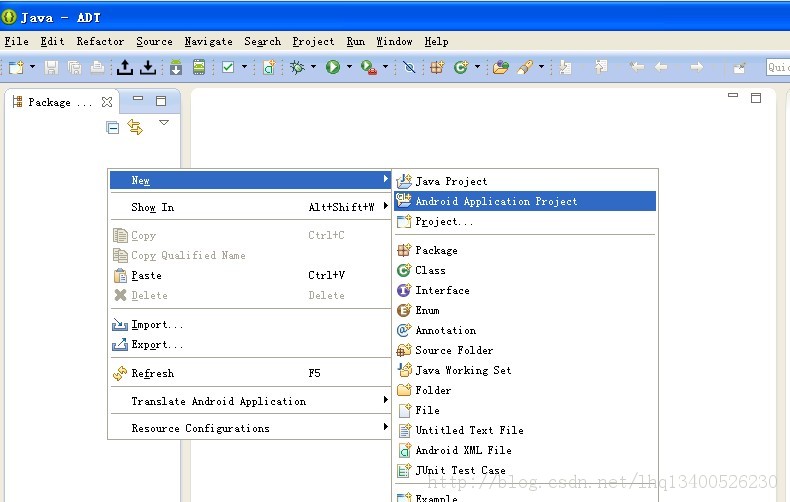Click the Search flashlight toolbar icon

tap(525, 67)
